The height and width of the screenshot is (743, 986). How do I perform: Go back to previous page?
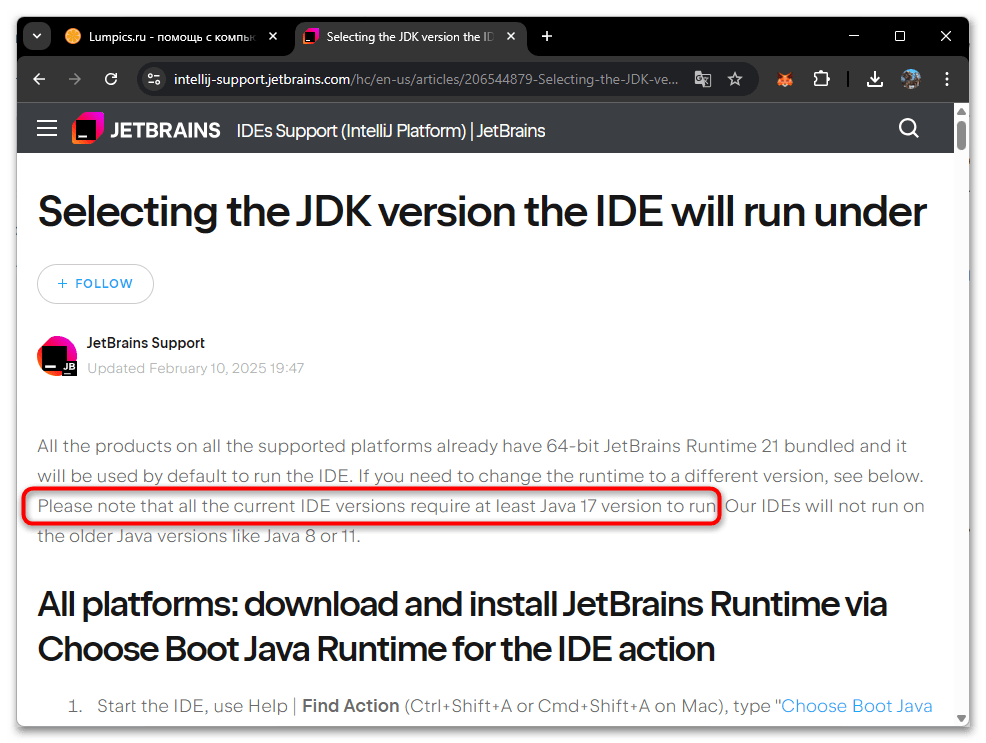tap(39, 79)
